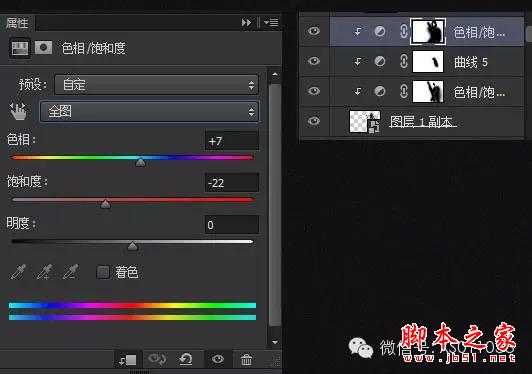532x374 pixels.
Task: Hide the unselected 色相/饱和度 layer under 曲线 5
Action: click(x=314, y=91)
